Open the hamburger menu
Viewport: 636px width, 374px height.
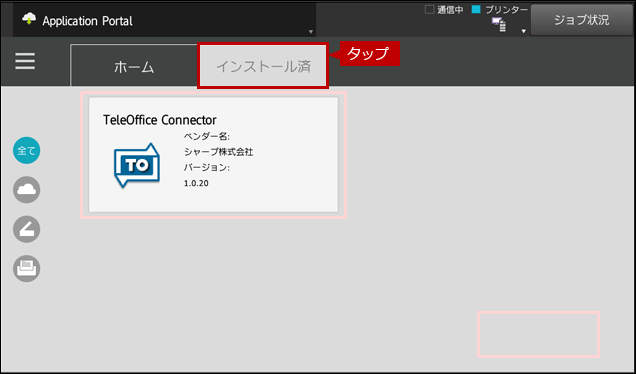[x=25, y=62]
